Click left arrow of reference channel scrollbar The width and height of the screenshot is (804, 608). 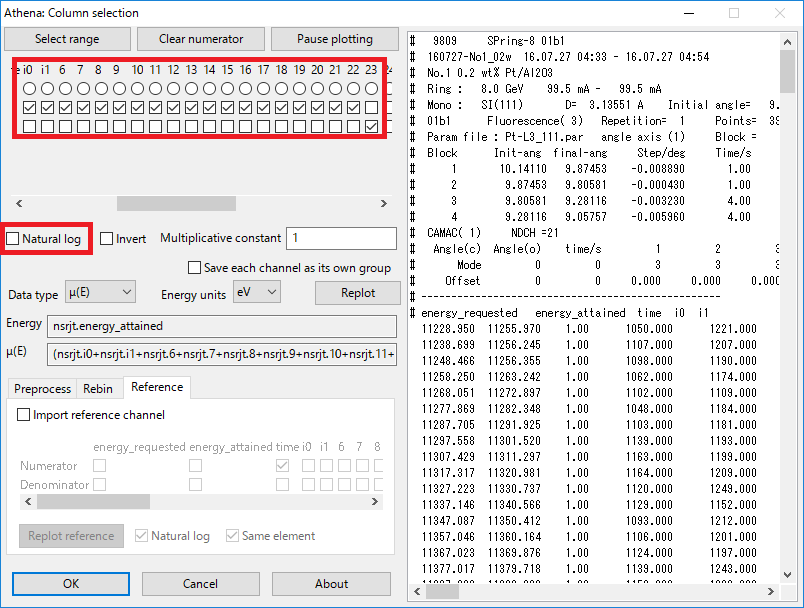[28, 501]
